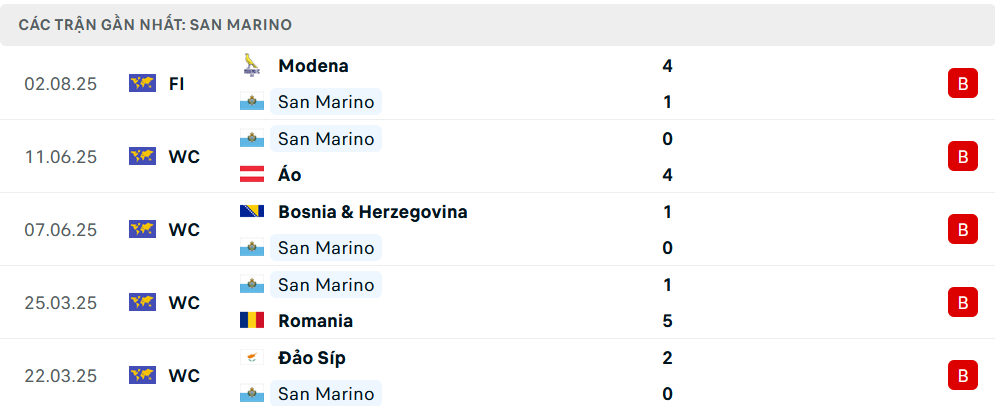Select the Cyprus flag beside Đảo Síp
The width and height of the screenshot is (995, 407).
click(x=251, y=358)
